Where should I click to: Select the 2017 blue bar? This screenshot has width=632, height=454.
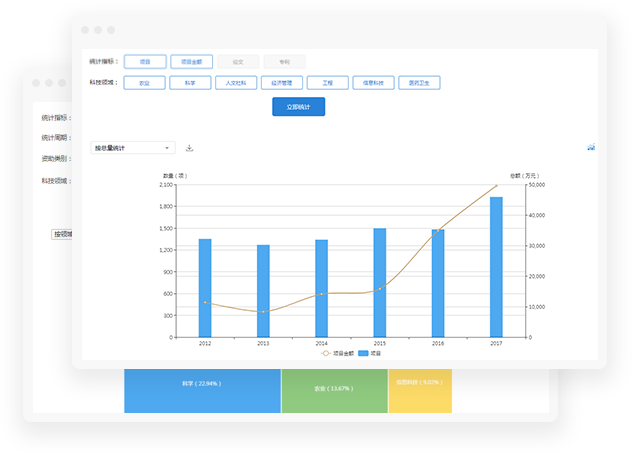496,267
